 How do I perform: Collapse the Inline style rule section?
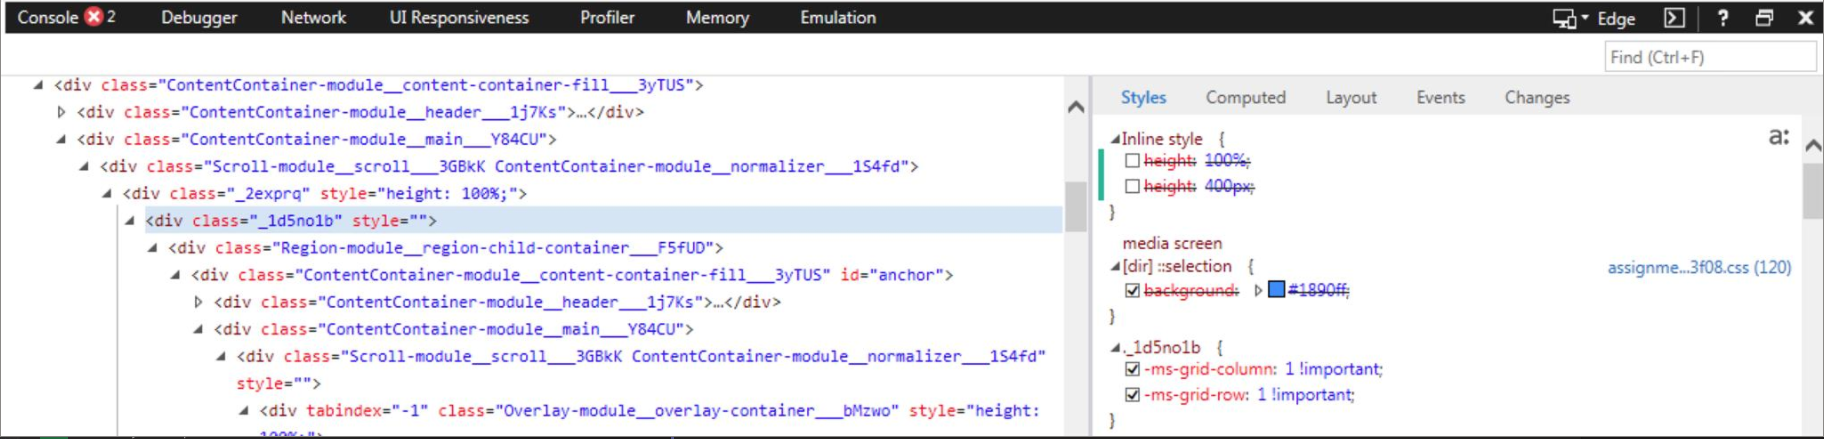pyautogui.click(x=1115, y=139)
